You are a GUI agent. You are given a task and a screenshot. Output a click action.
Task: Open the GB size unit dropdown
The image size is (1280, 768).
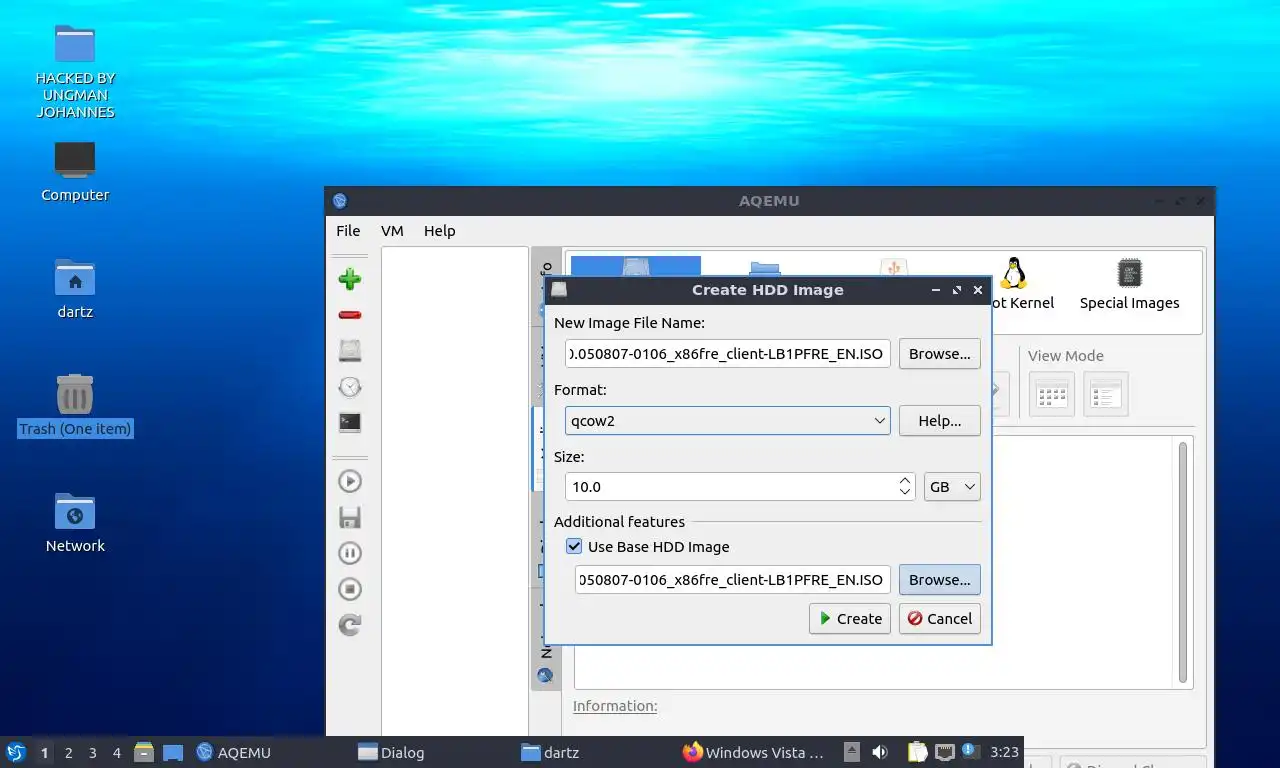952,487
